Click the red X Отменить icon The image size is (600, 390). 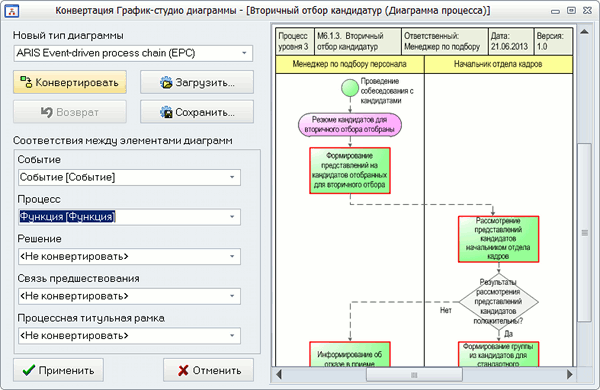click(183, 370)
